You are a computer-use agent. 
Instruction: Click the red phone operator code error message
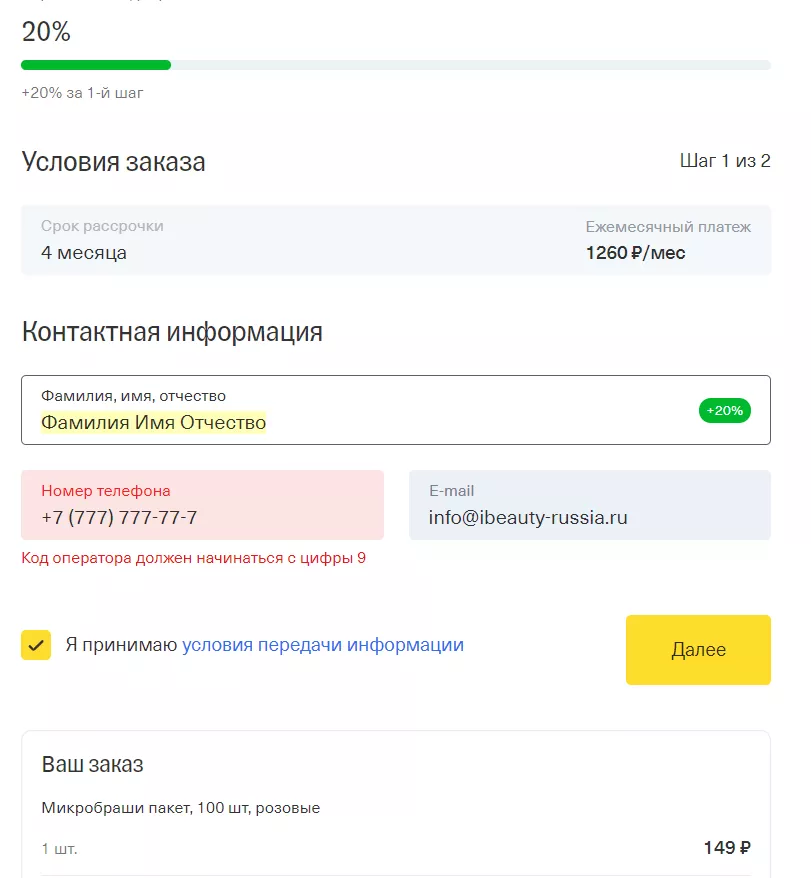point(194,558)
